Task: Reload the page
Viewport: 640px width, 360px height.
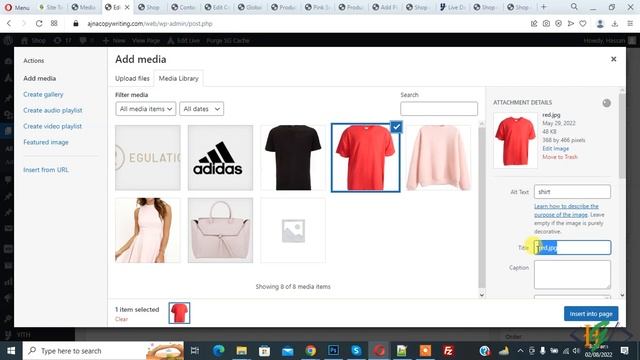Action: tap(39, 24)
